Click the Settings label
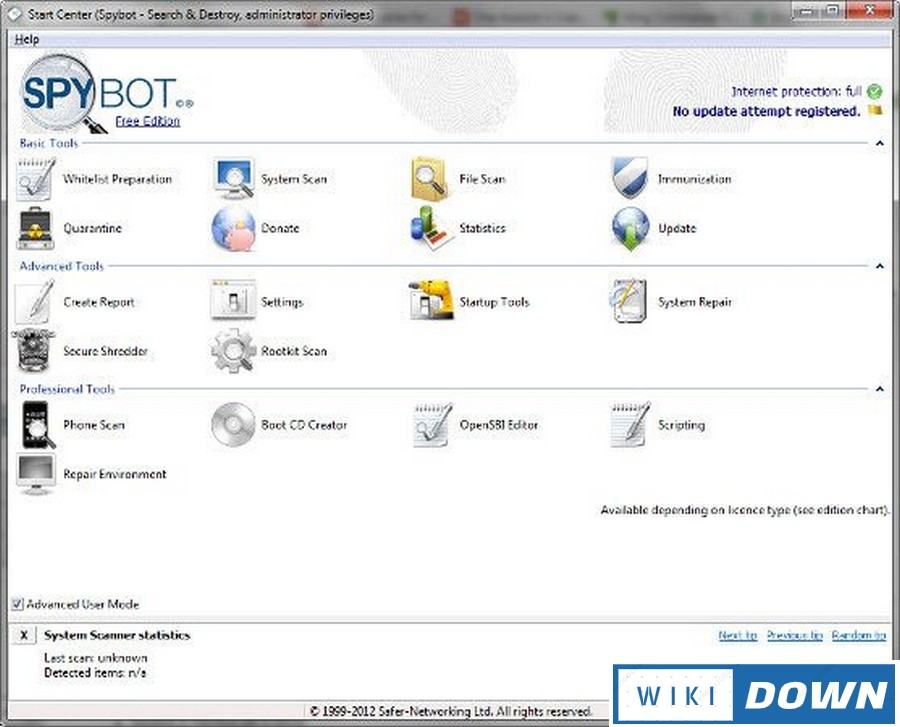Image resolution: width=900 pixels, height=727 pixels. (x=282, y=302)
